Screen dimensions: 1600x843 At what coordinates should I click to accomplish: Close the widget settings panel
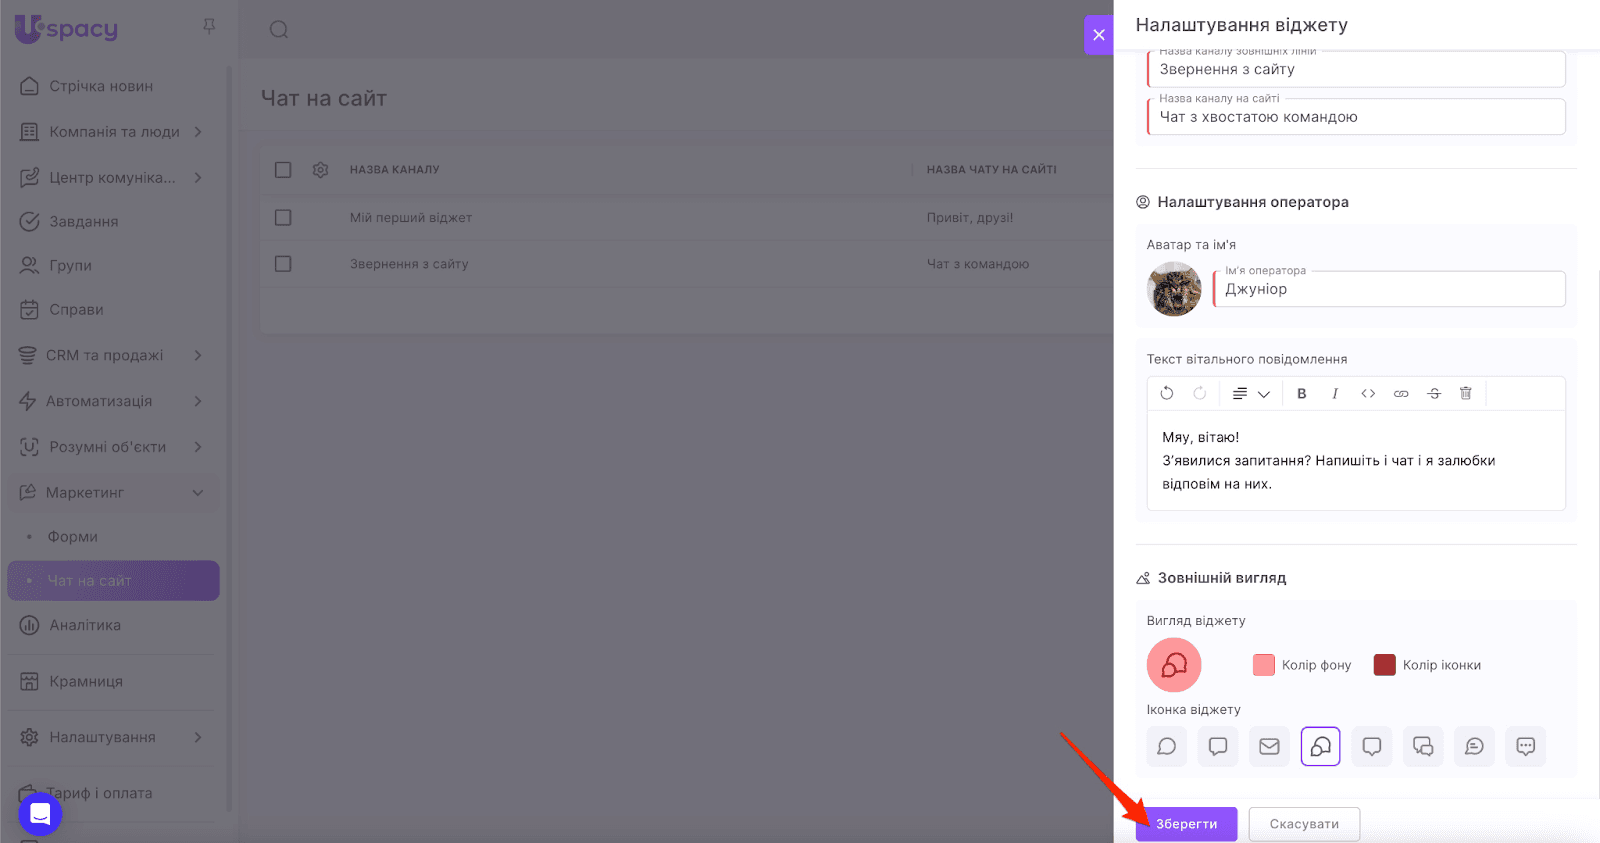[1099, 35]
